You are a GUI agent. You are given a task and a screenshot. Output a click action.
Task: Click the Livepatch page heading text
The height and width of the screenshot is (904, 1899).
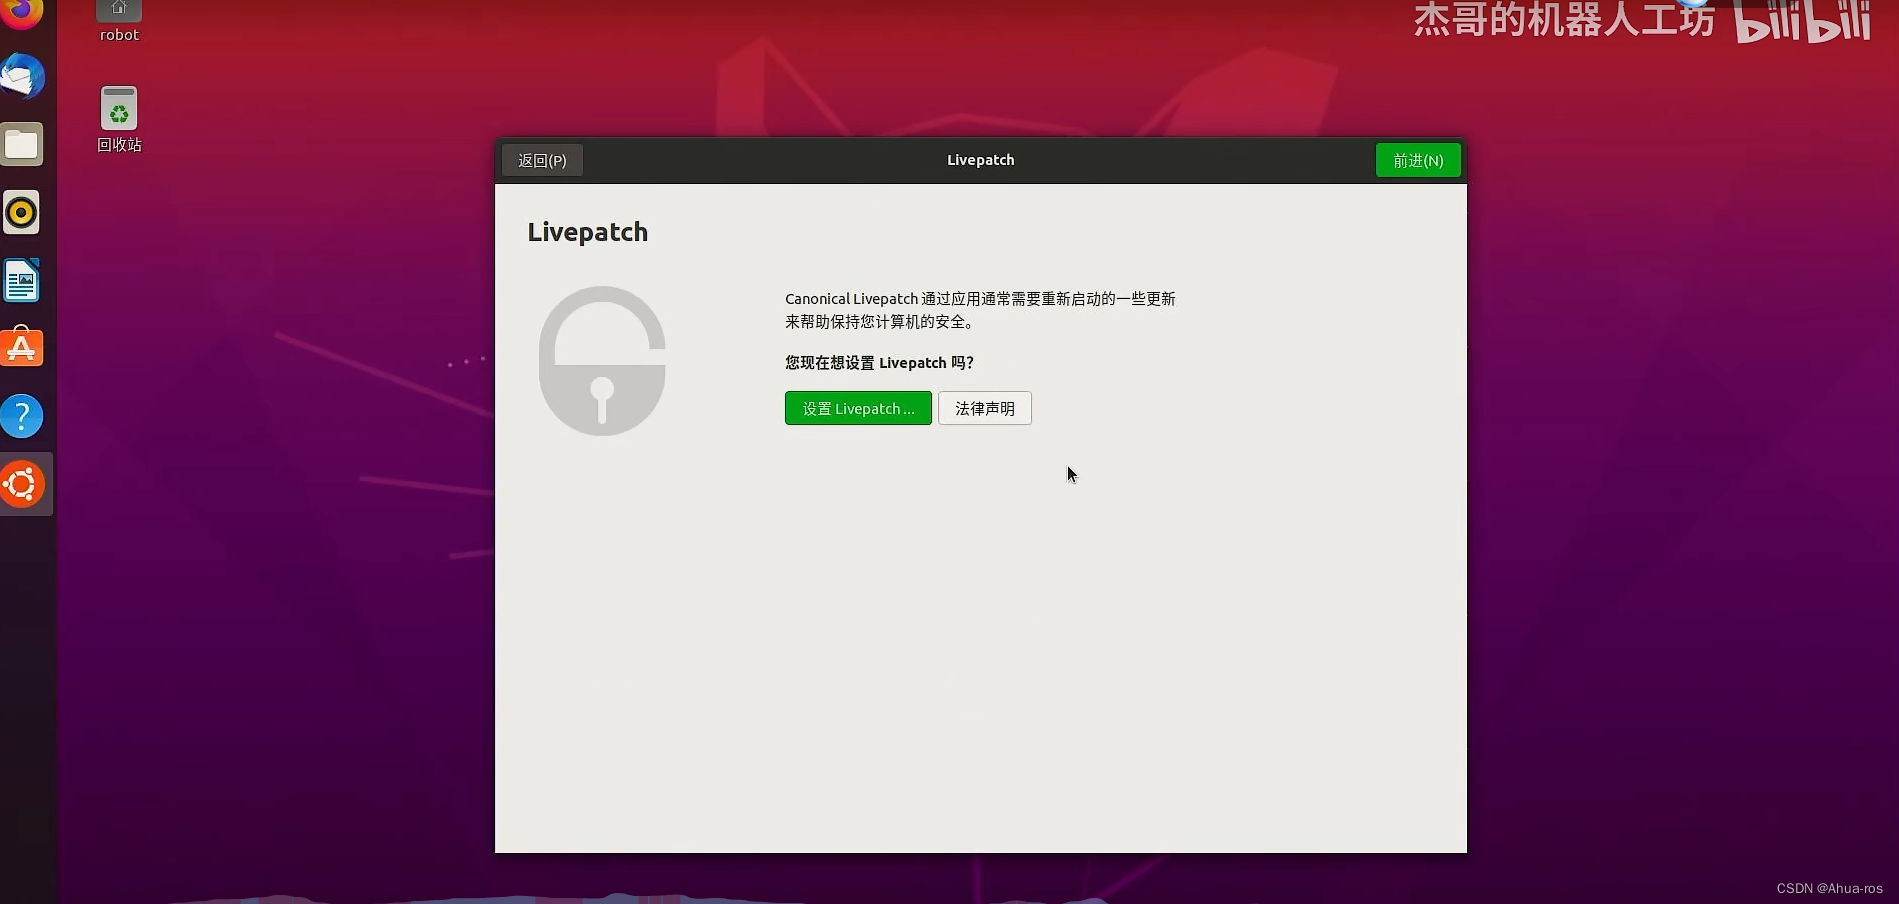coord(588,232)
